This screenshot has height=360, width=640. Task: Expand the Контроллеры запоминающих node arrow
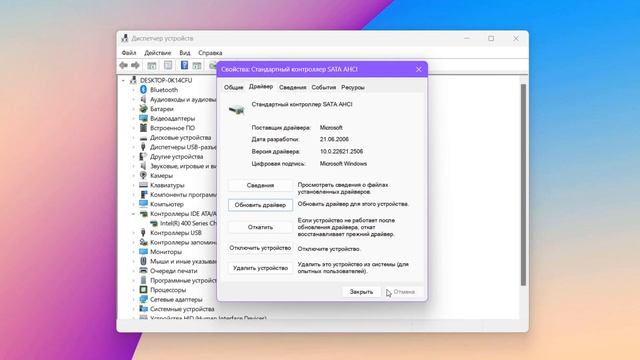133,242
